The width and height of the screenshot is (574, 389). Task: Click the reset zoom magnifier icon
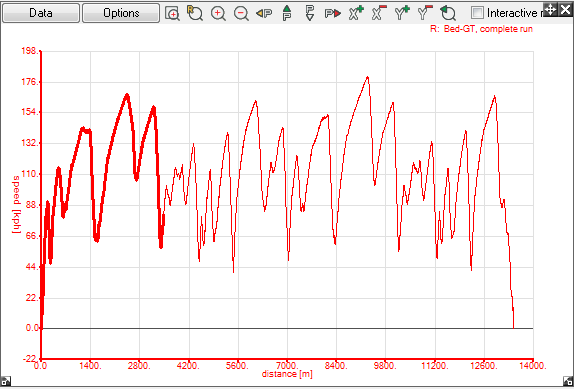tap(195, 13)
